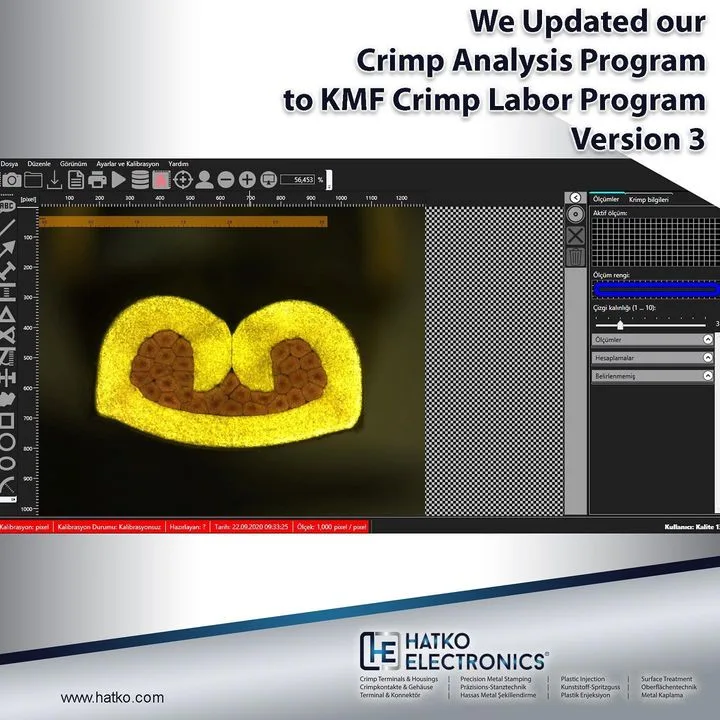Select the parallel lines height tool
Image resolution: width=720 pixels, height=720 pixels.
[7, 292]
